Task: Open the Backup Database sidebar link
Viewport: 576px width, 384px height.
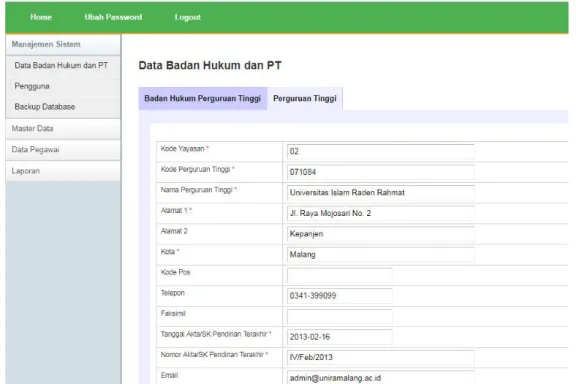Action: click(x=45, y=107)
